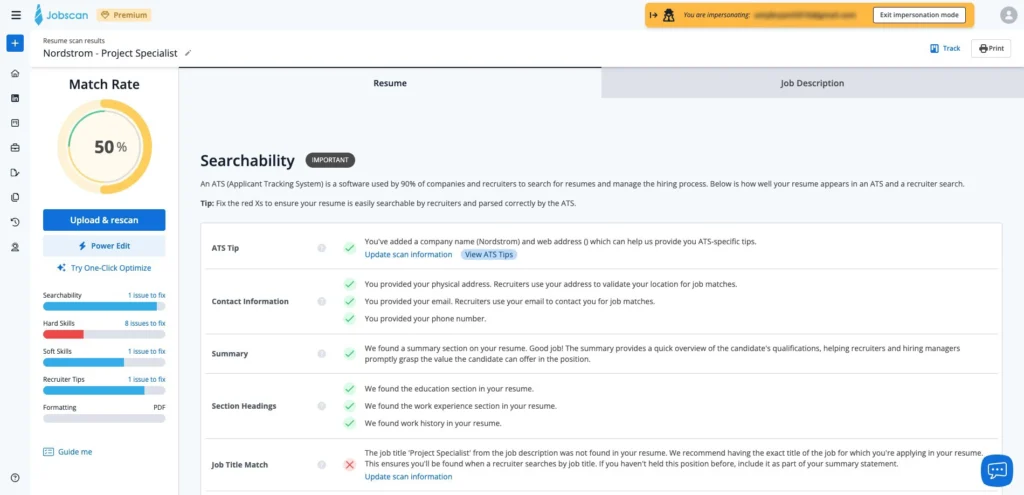The width and height of the screenshot is (1024, 495).
Task: Click the Recruiter Tips progress bar
Action: point(104,391)
